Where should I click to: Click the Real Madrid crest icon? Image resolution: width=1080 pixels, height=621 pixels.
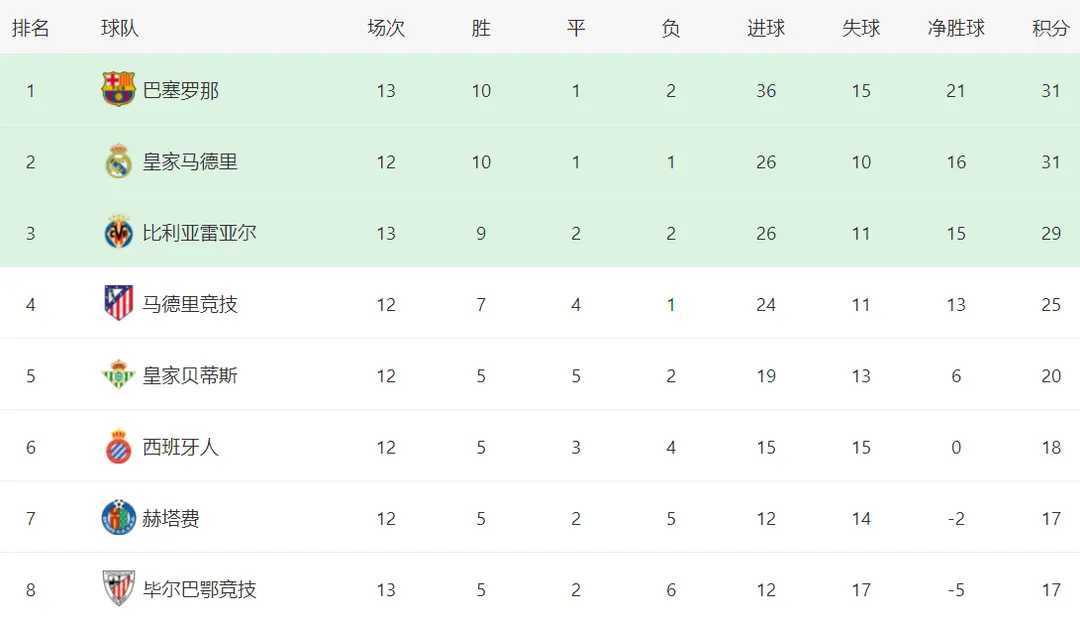118,162
